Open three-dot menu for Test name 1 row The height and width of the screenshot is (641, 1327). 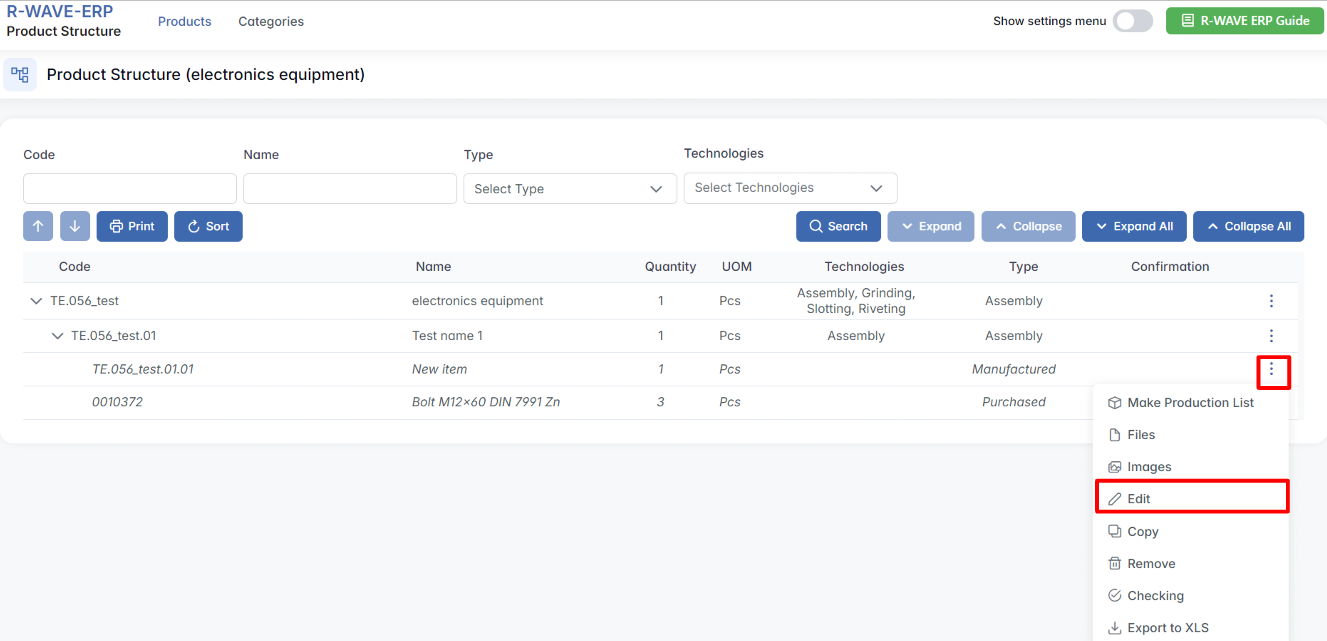(x=1271, y=336)
